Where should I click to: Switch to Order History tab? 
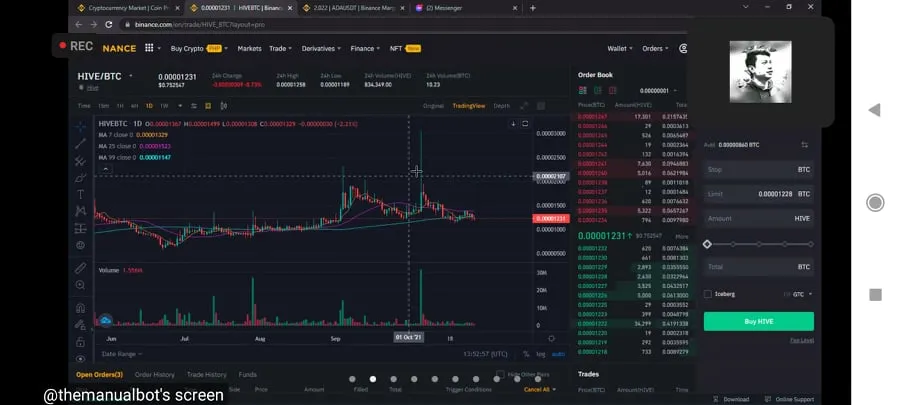tap(154, 375)
